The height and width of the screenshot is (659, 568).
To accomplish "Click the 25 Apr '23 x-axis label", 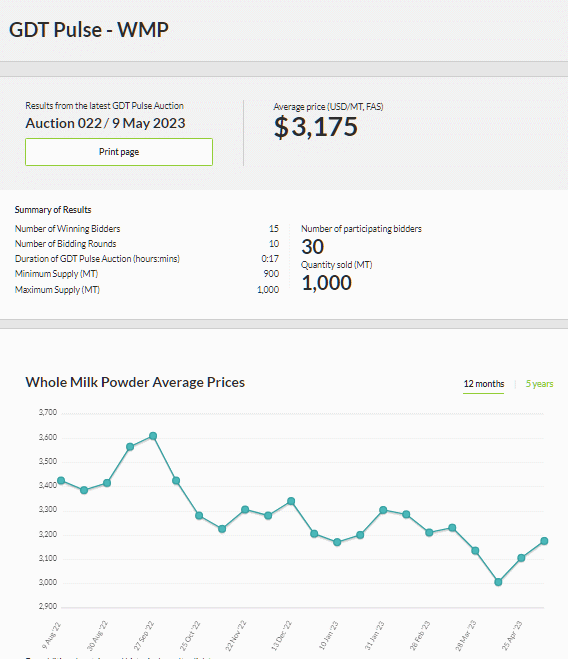I will pyautogui.click(x=512, y=635).
